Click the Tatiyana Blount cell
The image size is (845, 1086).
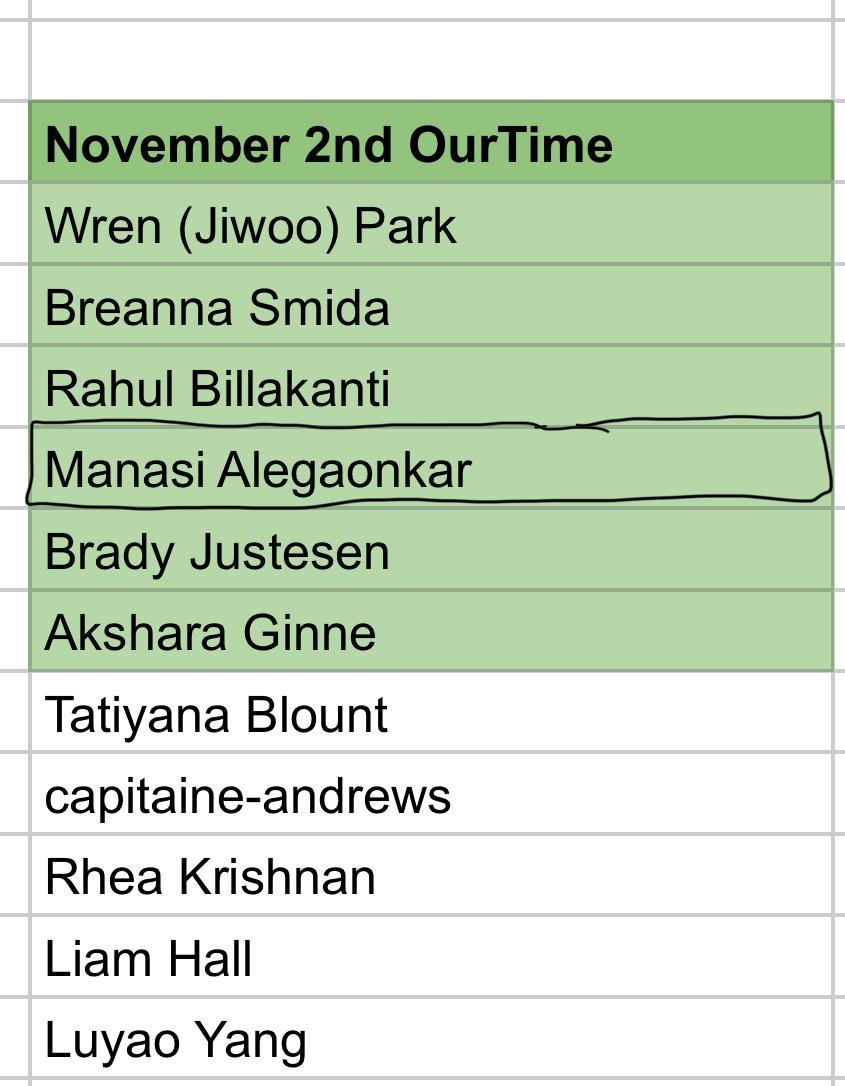430,713
